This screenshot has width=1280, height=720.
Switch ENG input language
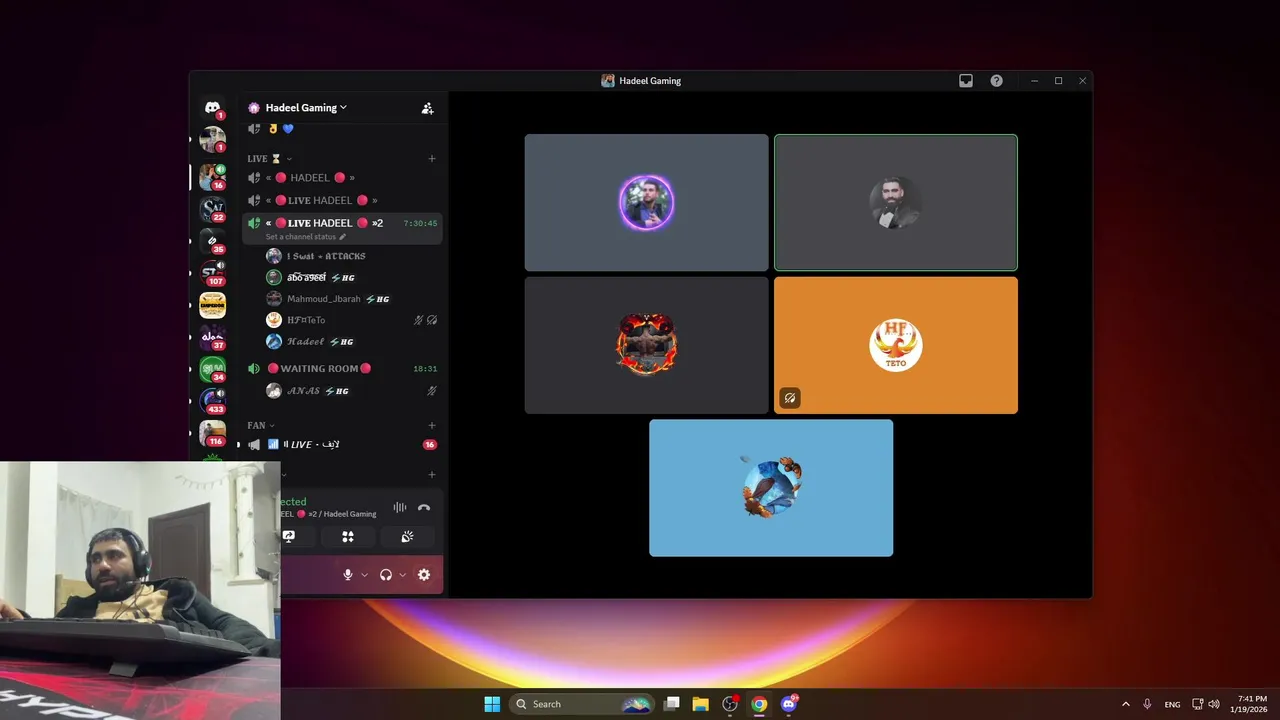pyautogui.click(x=1172, y=704)
